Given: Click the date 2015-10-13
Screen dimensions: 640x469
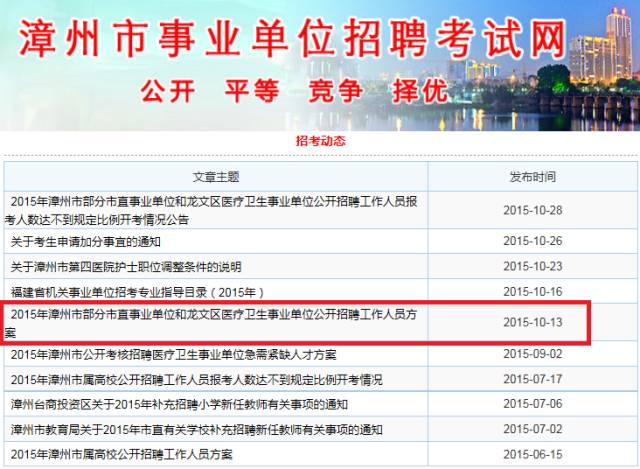Looking at the screenshot, I should coord(533,322).
